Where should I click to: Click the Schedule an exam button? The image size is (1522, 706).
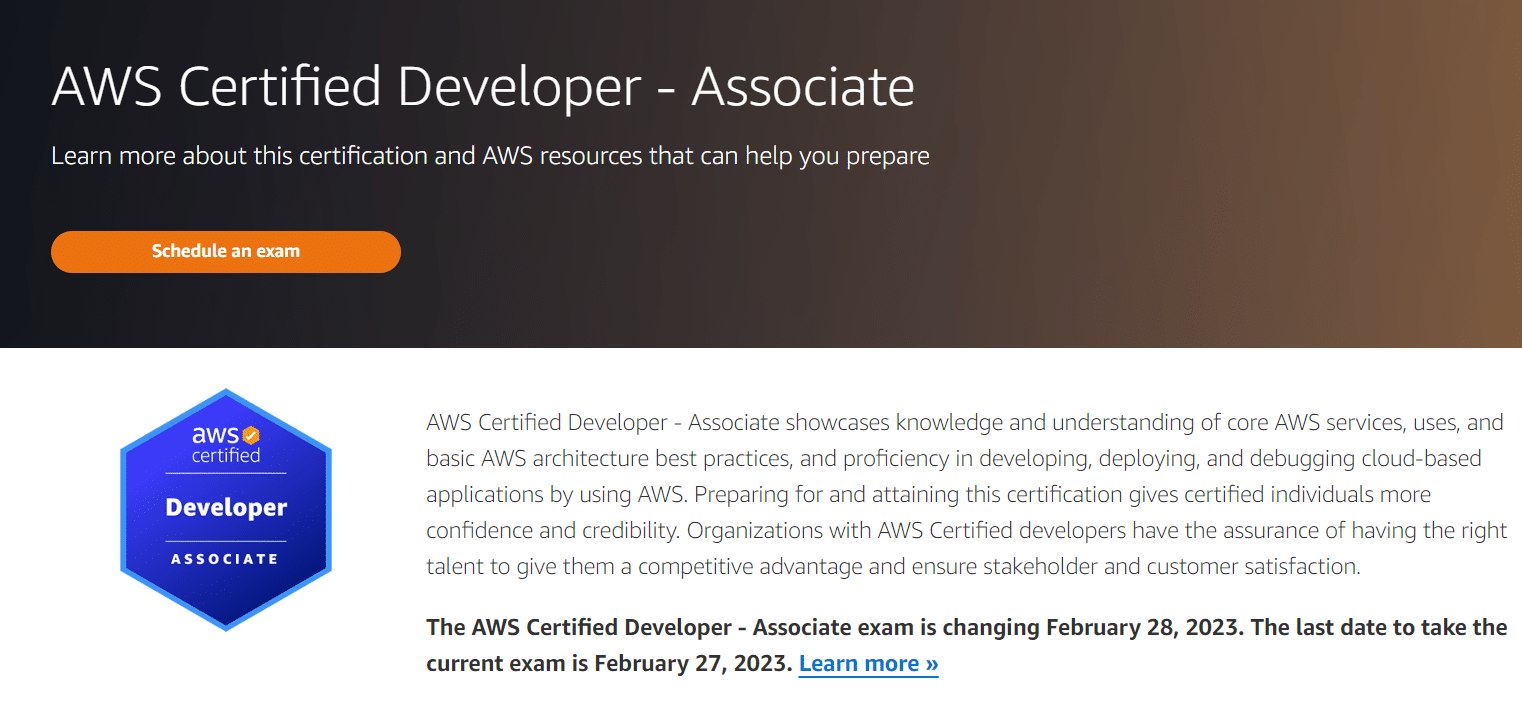[226, 251]
